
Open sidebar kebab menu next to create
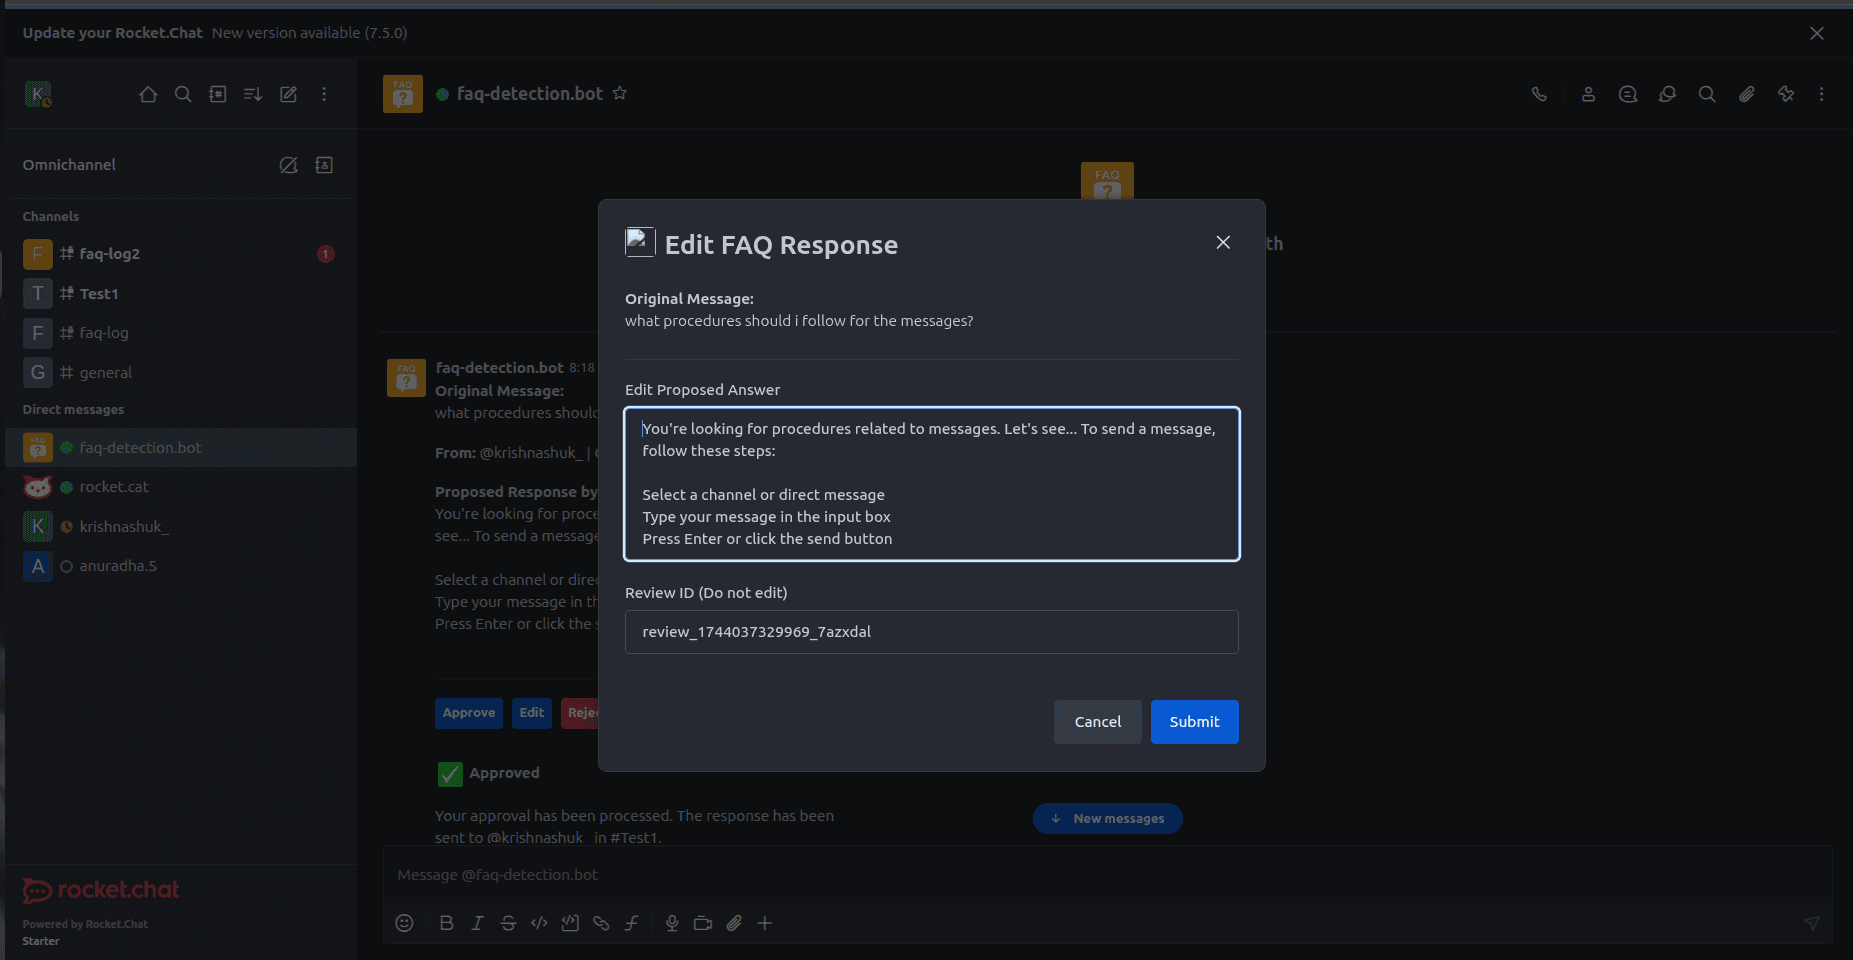tap(324, 94)
